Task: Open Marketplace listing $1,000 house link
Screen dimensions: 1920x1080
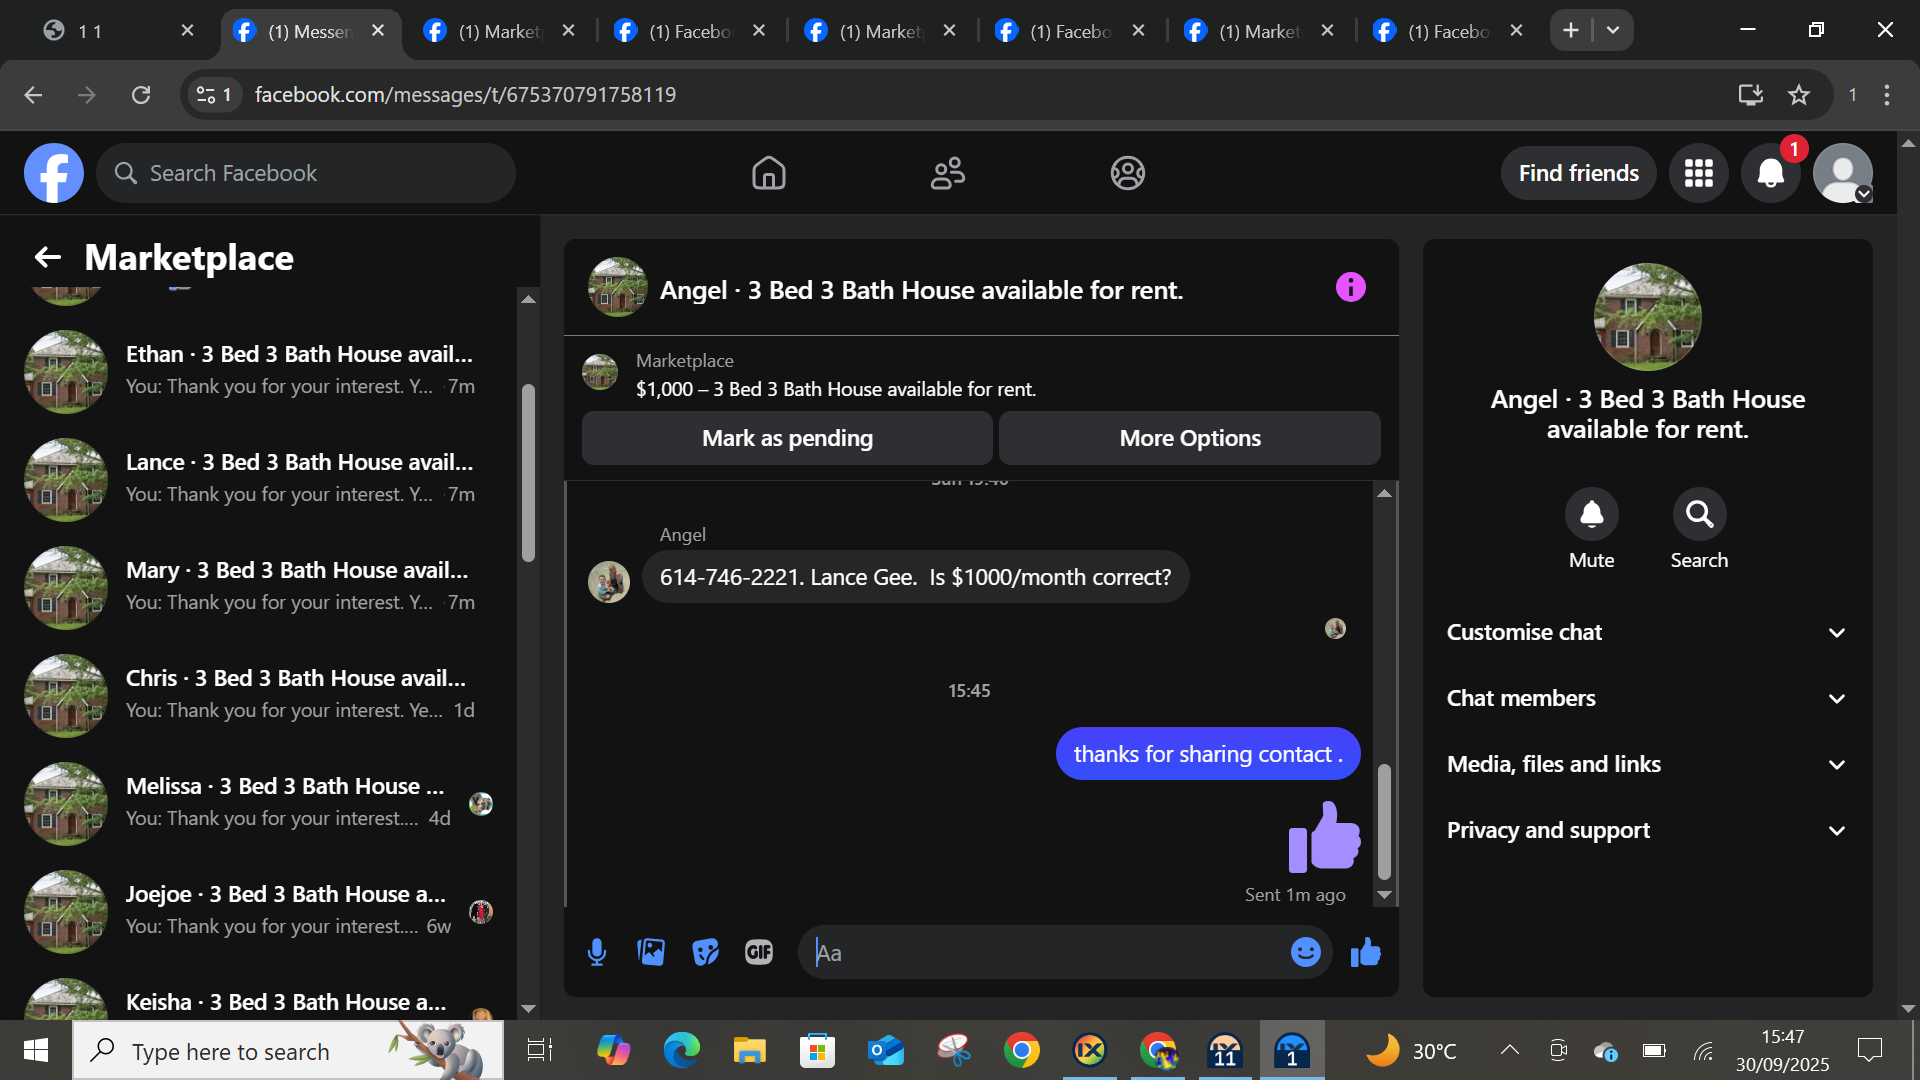Action: (x=835, y=389)
